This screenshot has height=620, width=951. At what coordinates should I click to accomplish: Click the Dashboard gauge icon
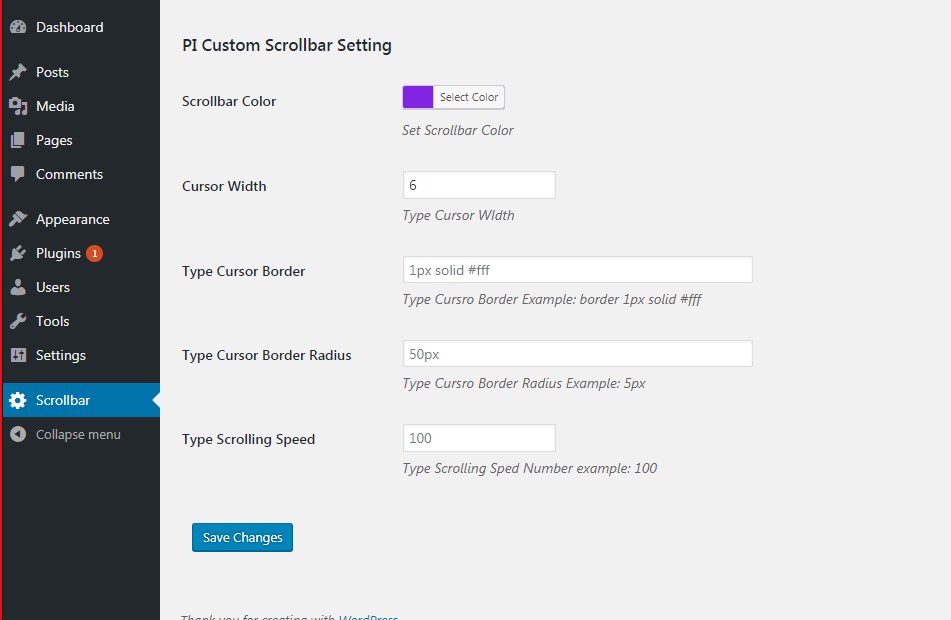click(18, 27)
